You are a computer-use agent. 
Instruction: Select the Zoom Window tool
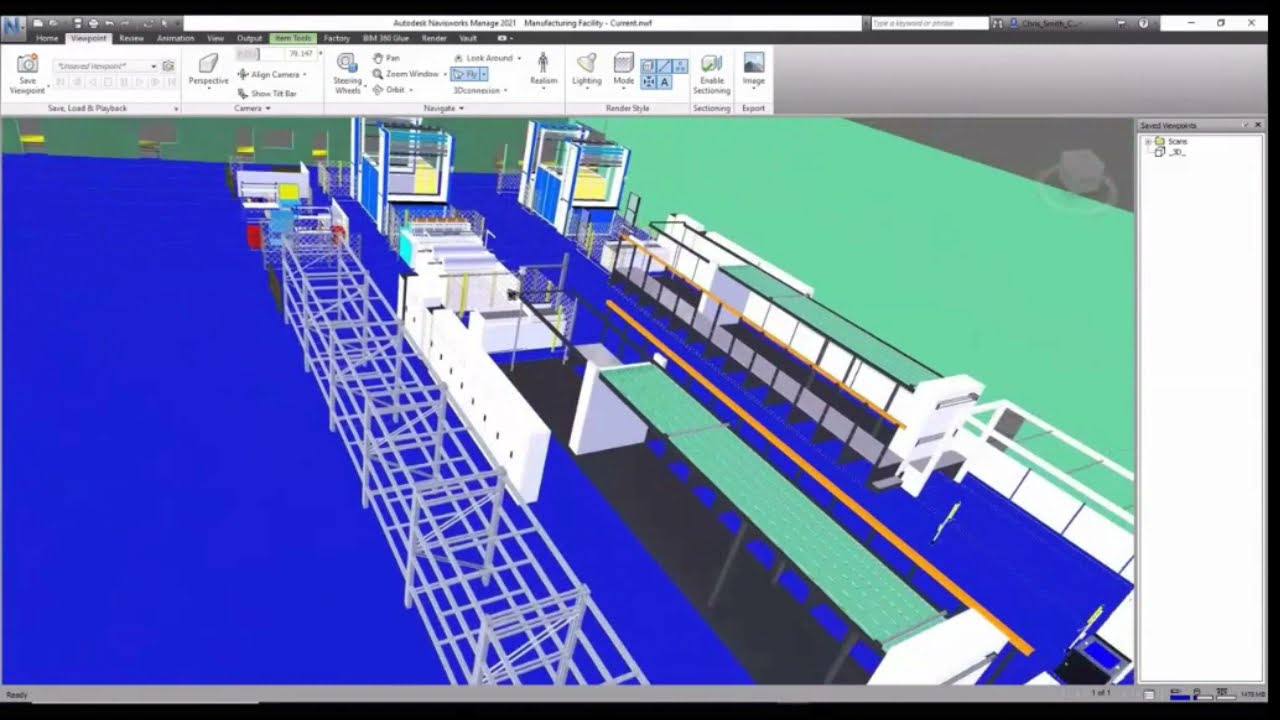click(406, 74)
